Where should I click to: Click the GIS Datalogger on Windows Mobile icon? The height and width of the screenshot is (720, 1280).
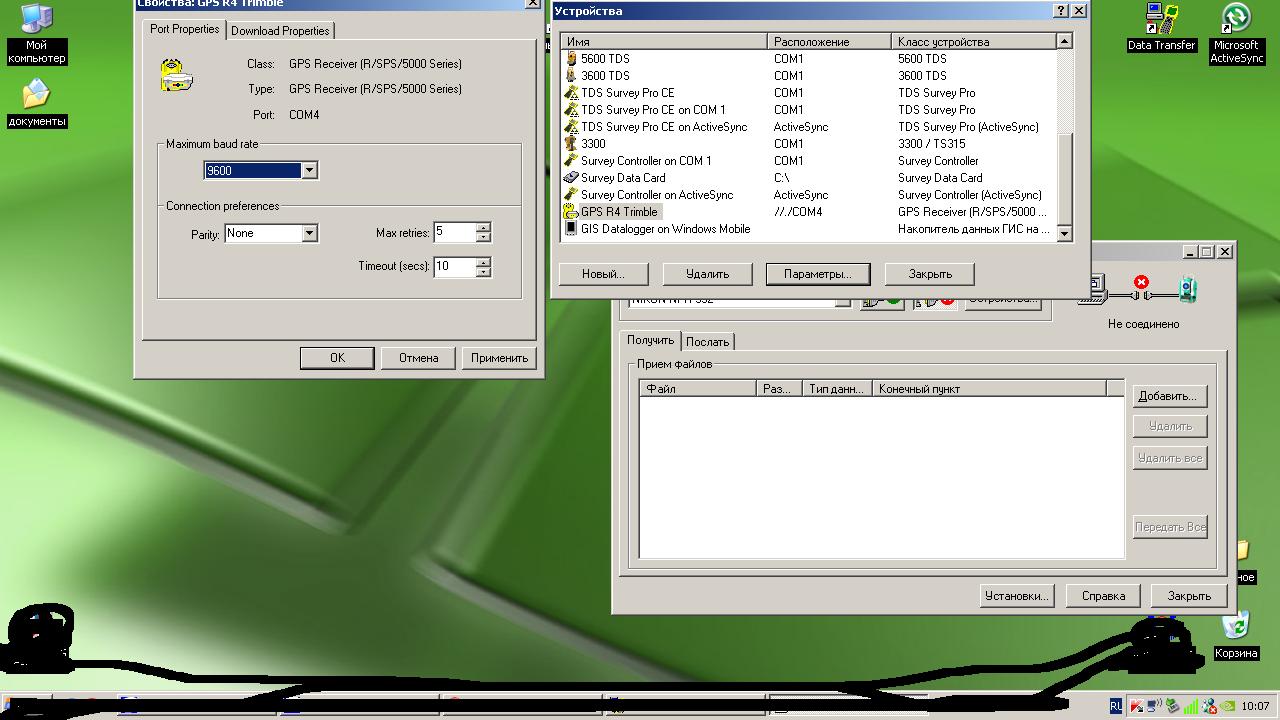(571, 228)
